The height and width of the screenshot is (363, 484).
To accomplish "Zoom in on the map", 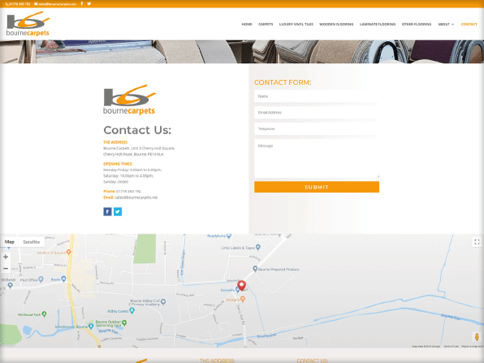I will click(x=6, y=257).
